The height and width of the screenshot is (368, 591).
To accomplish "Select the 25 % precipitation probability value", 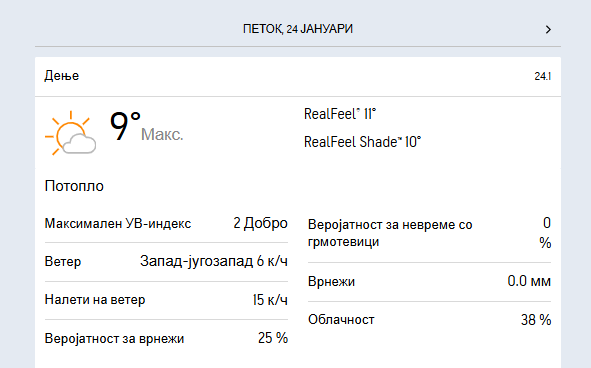I will pos(273,338).
